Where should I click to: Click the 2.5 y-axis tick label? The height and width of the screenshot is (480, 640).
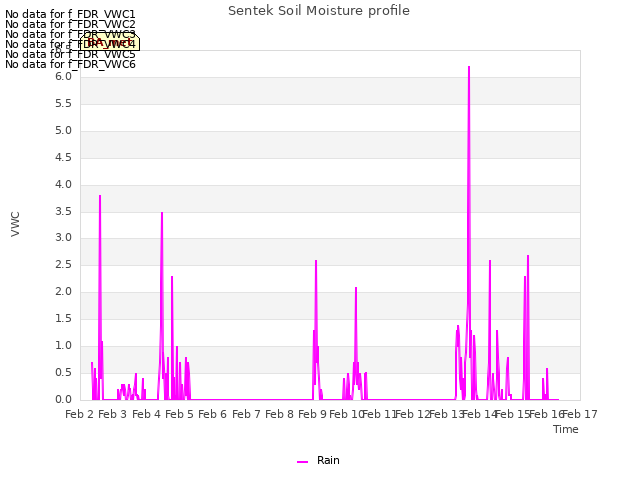[x=63, y=264]
